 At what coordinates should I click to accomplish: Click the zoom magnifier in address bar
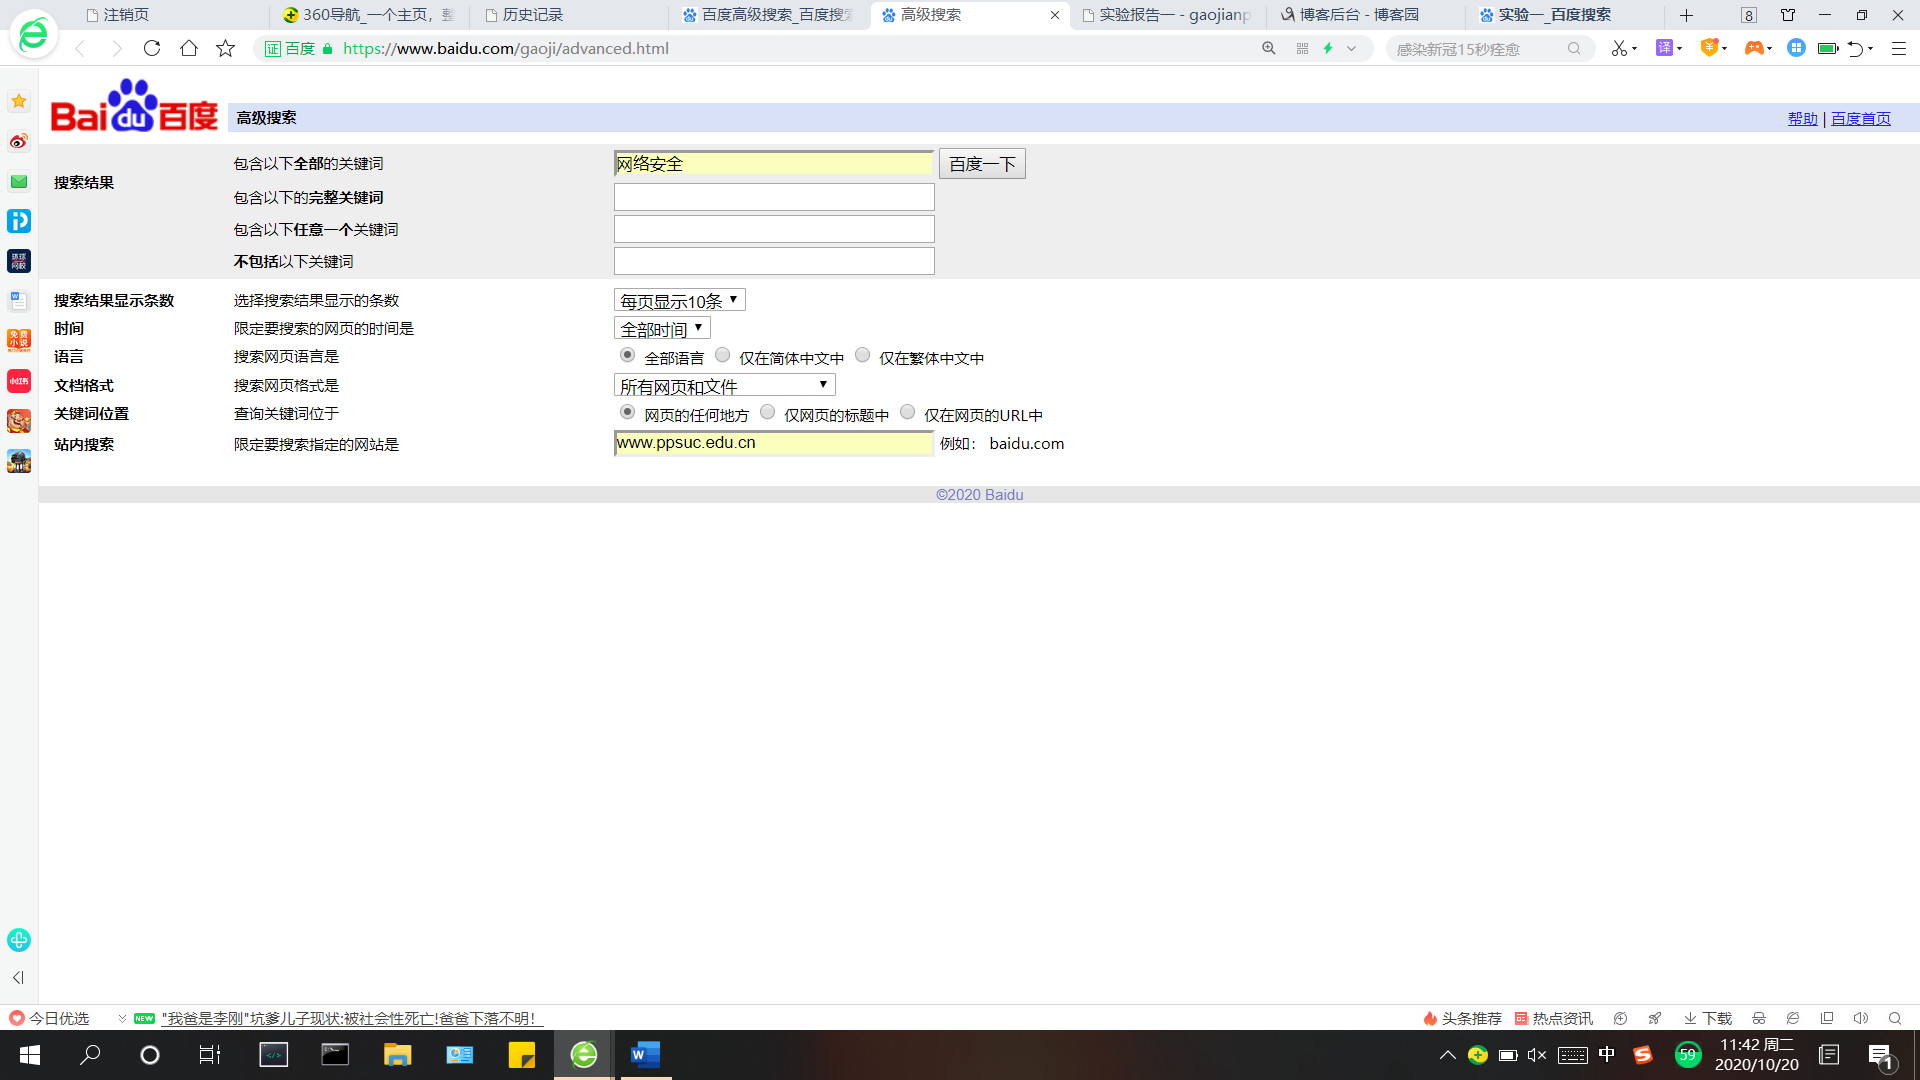(1268, 48)
